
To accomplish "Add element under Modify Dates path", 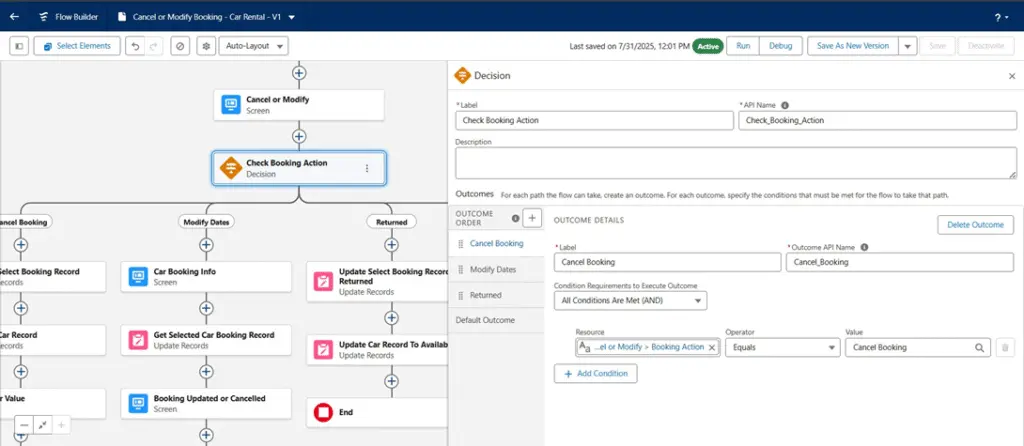I will coord(206,245).
